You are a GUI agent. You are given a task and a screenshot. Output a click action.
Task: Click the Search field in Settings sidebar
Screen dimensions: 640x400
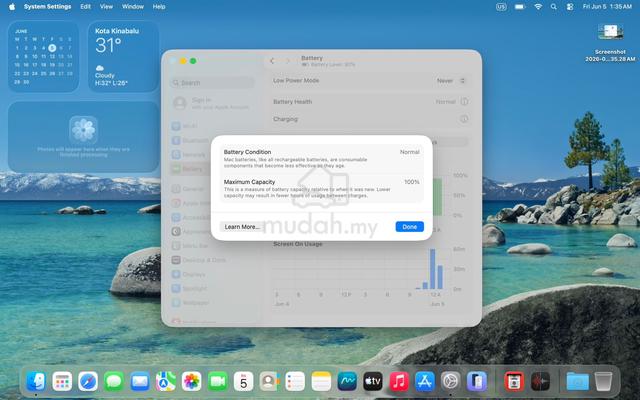(x=212, y=83)
